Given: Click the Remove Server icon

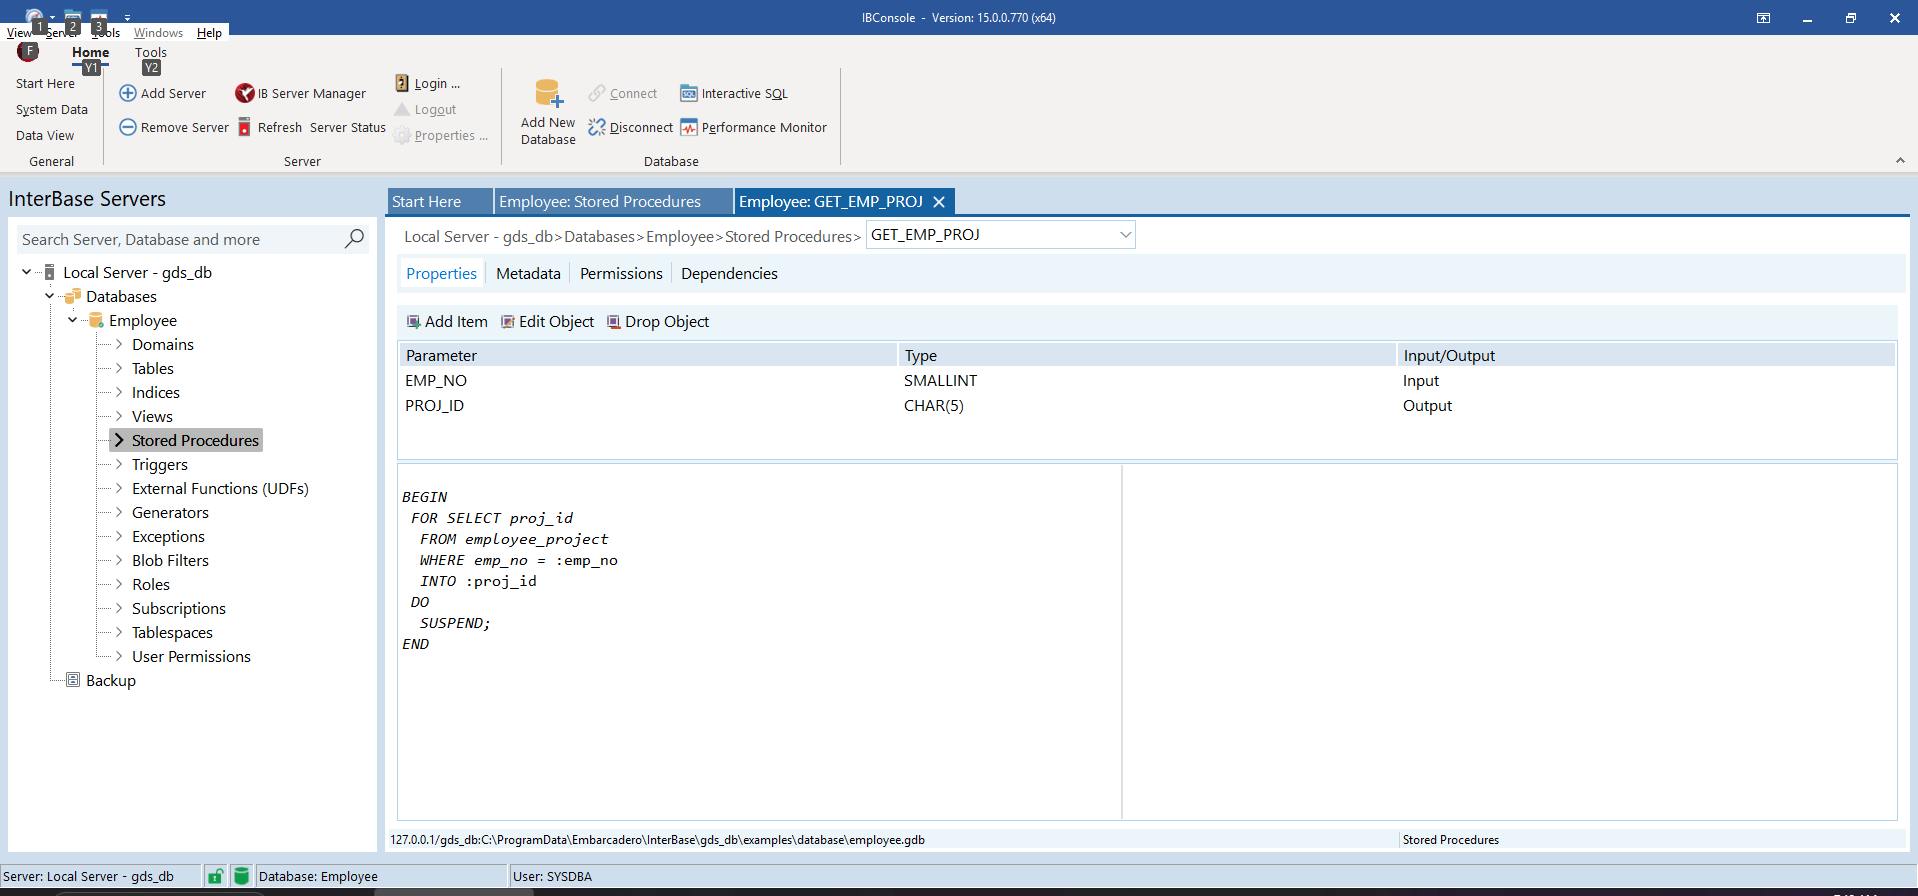Looking at the screenshot, I should 128,127.
